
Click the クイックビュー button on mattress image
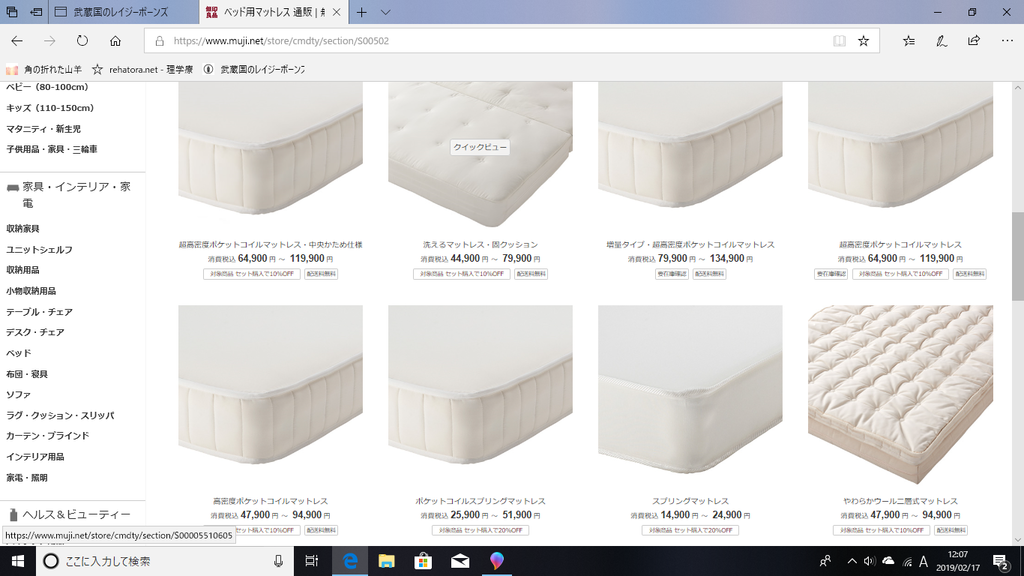[480, 147]
